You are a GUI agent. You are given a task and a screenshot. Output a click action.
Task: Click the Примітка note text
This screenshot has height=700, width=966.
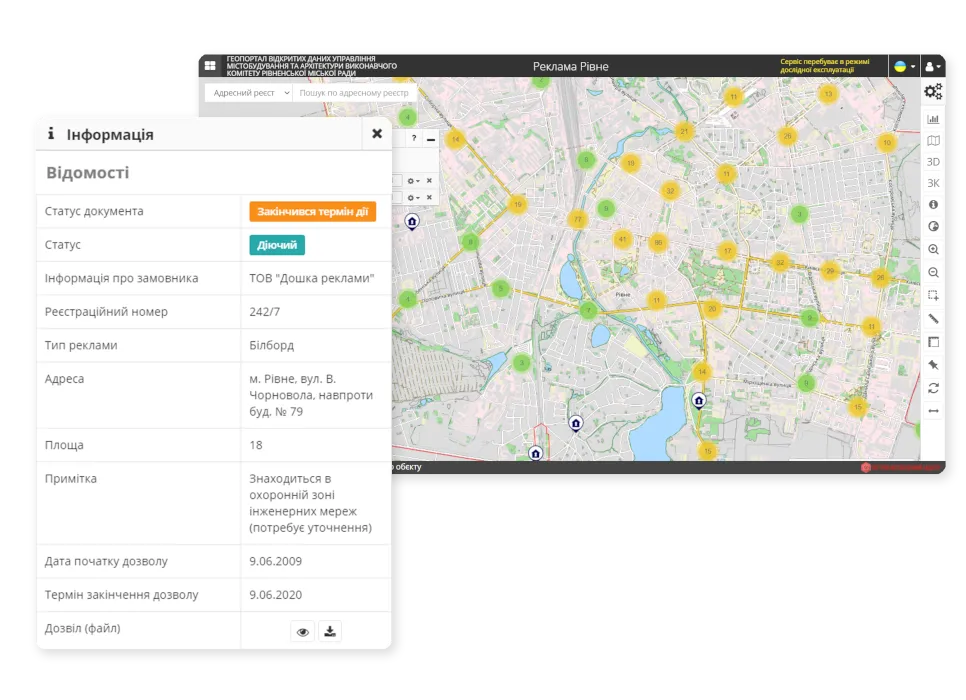(310, 503)
